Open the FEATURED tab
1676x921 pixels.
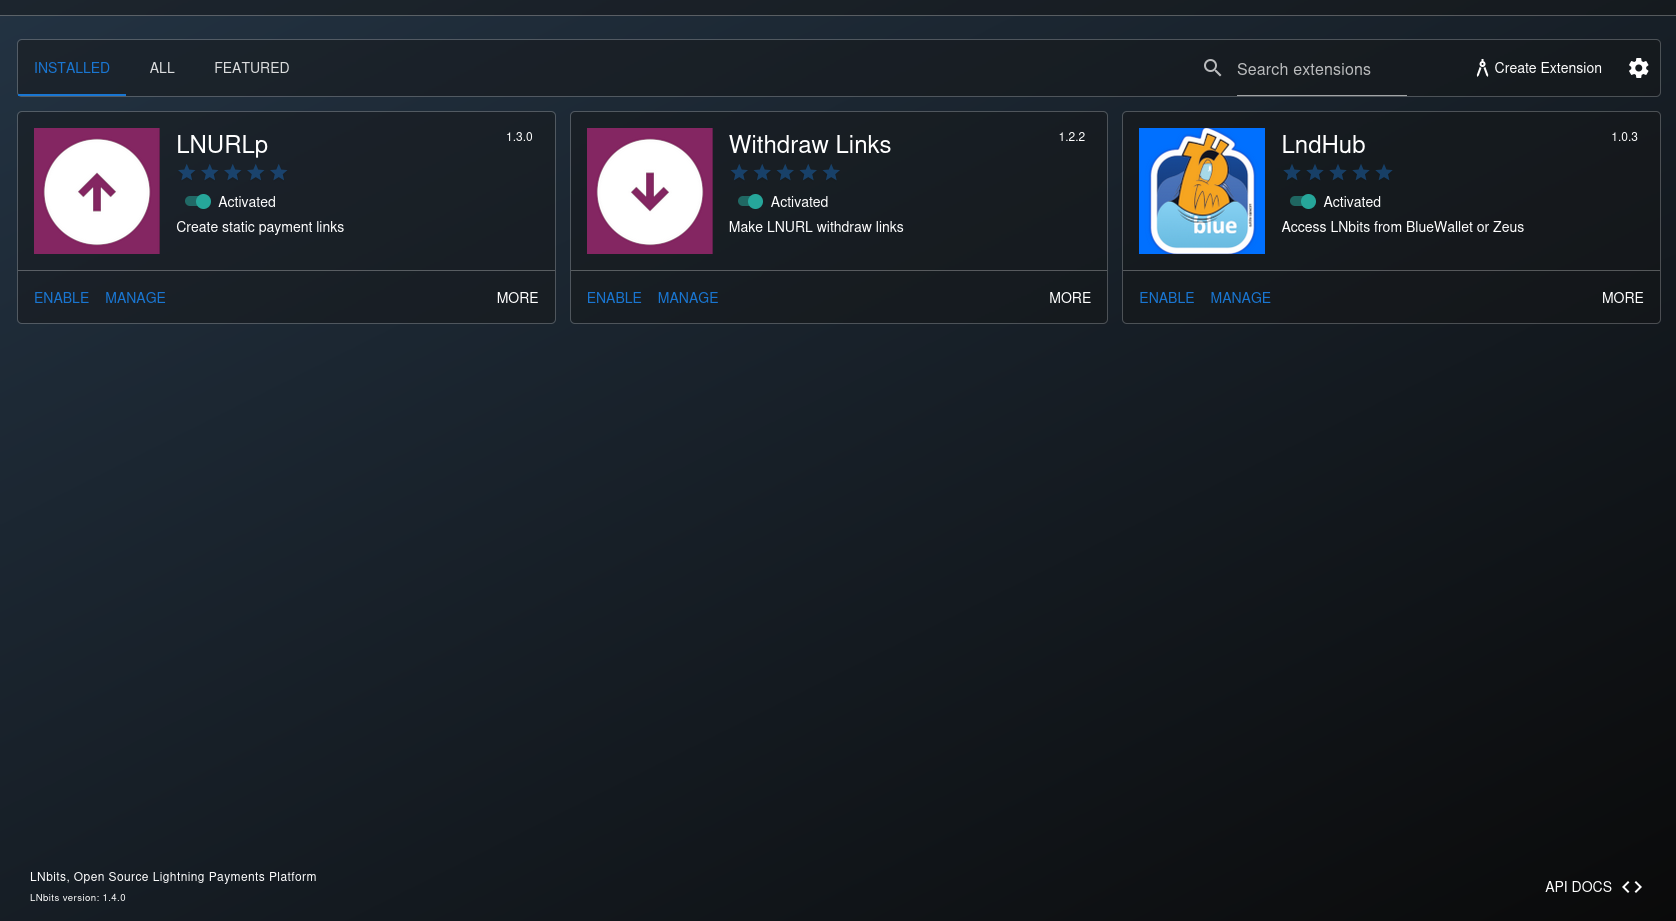point(251,67)
